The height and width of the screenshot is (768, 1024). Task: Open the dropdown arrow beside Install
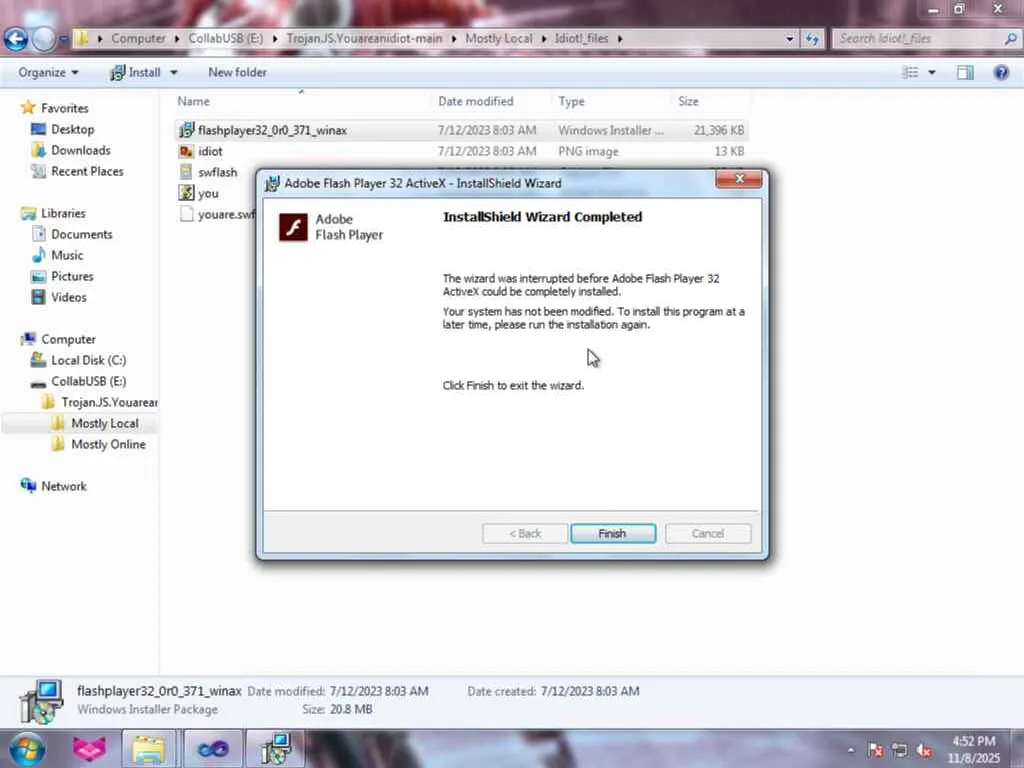coord(174,72)
